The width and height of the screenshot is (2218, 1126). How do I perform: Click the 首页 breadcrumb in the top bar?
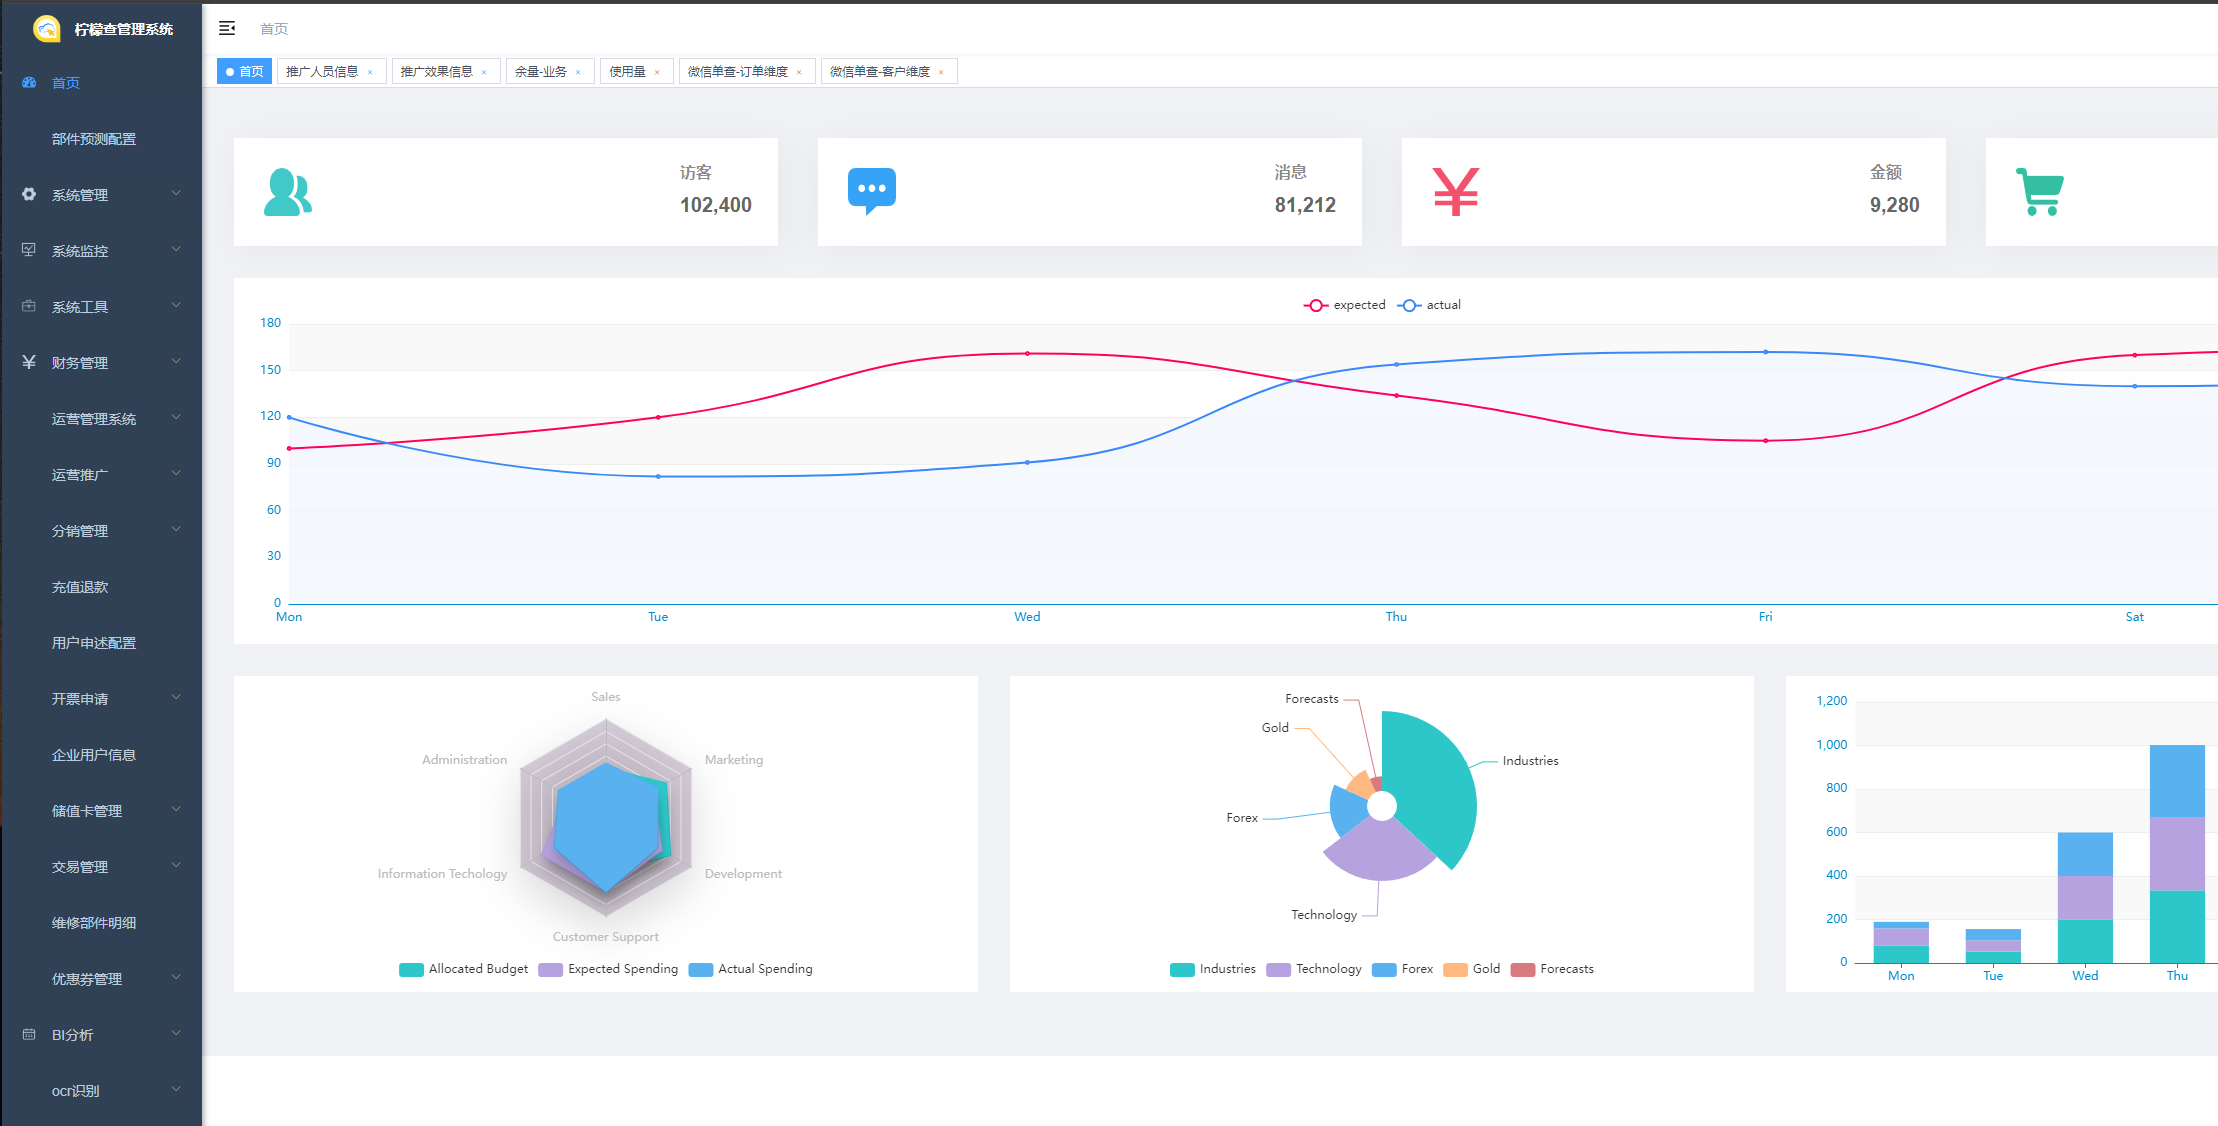[x=274, y=29]
